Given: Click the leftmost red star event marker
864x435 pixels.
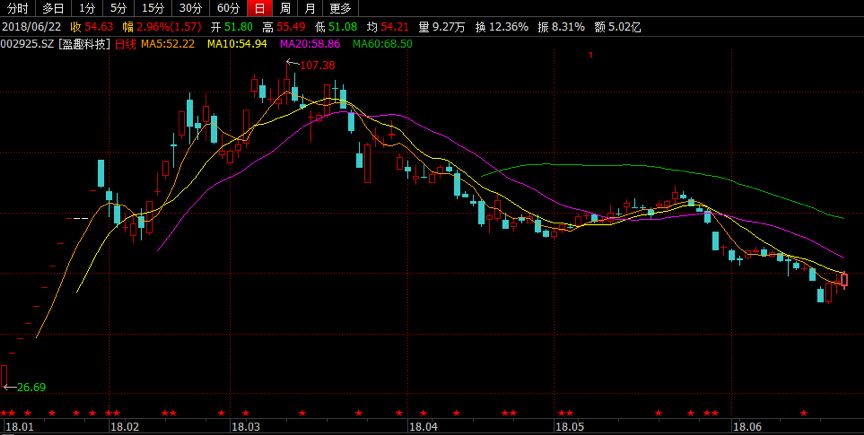Looking at the screenshot, I should pyautogui.click(x=4, y=412).
